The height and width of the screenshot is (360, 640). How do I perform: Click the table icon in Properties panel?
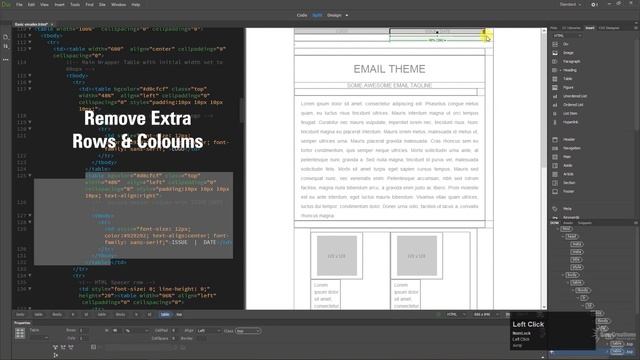click(x=20, y=333)
